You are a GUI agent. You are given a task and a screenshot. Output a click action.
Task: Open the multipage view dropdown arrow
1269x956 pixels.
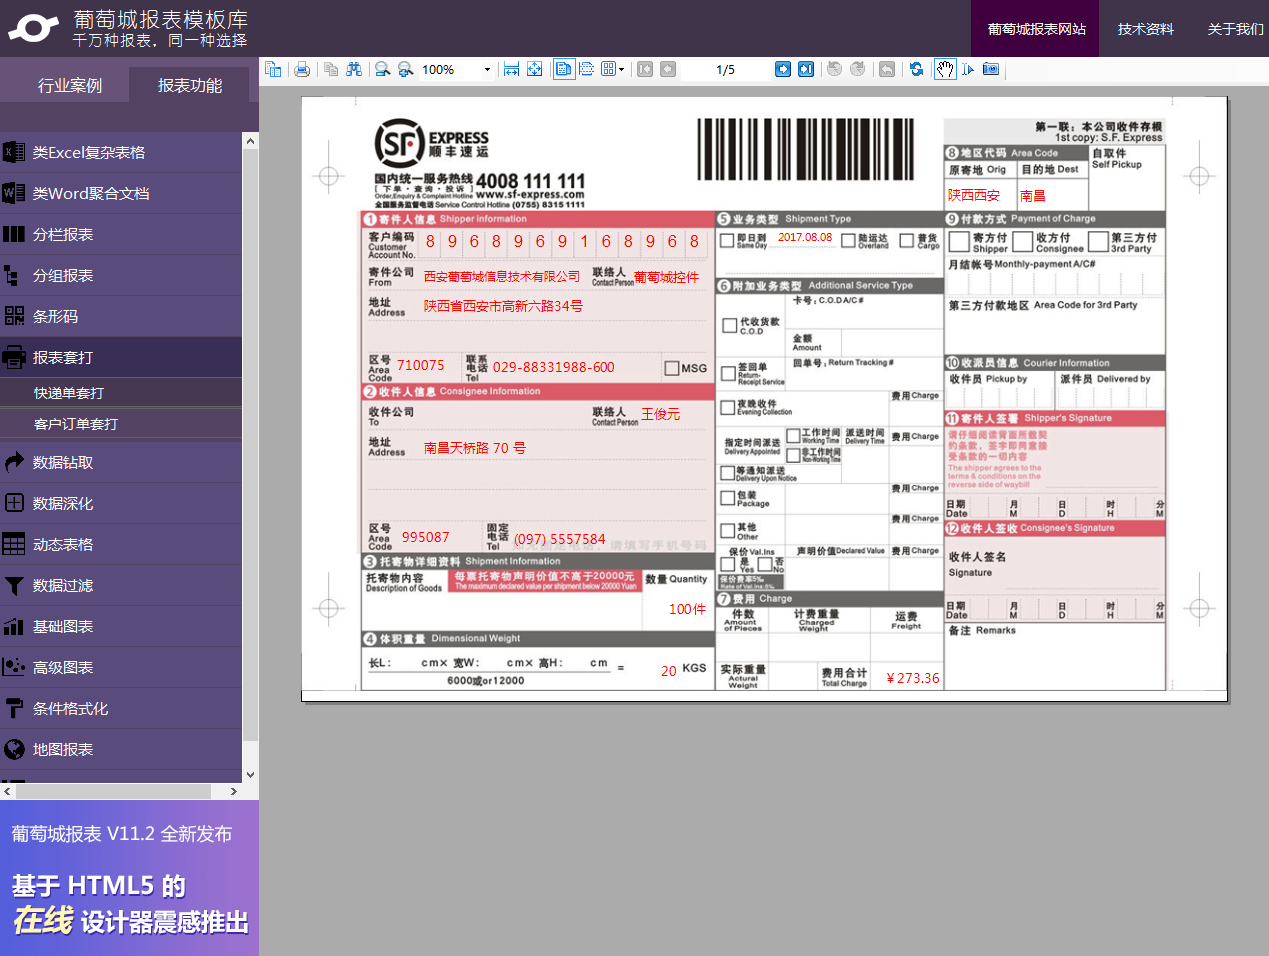coord(622,69)
